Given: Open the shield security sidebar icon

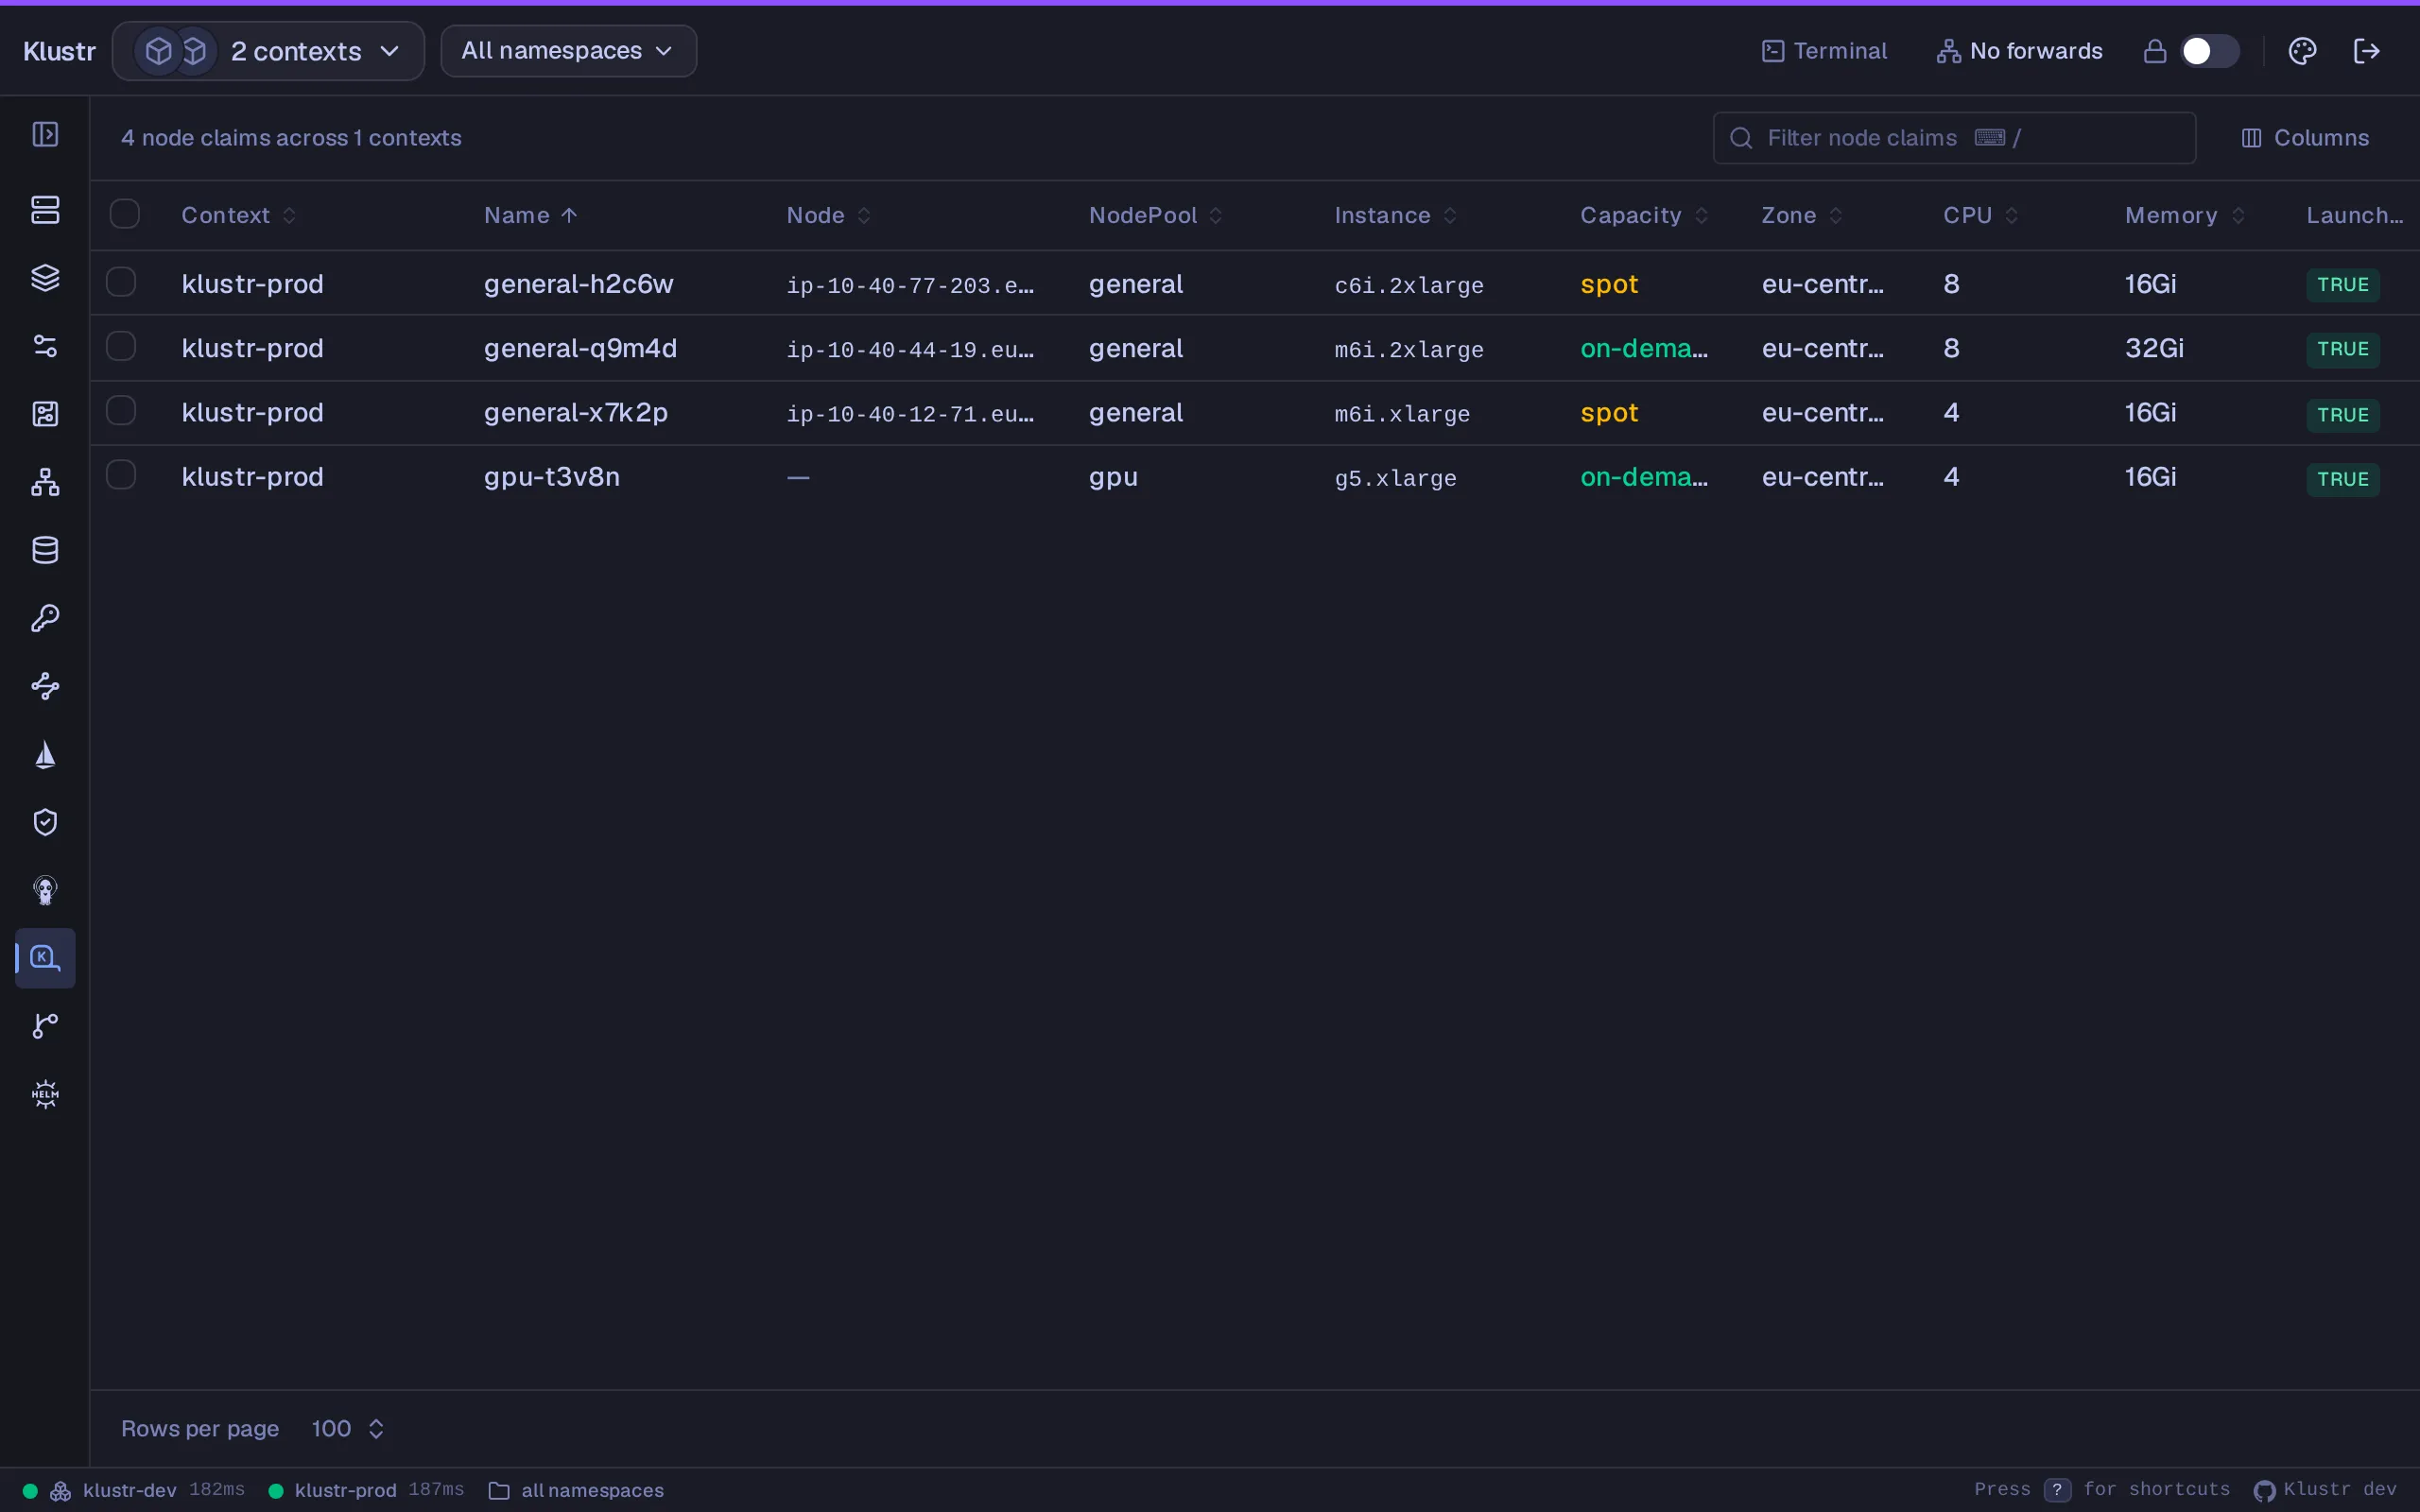Looking at the screenshot, I should (x=45, y=822).
